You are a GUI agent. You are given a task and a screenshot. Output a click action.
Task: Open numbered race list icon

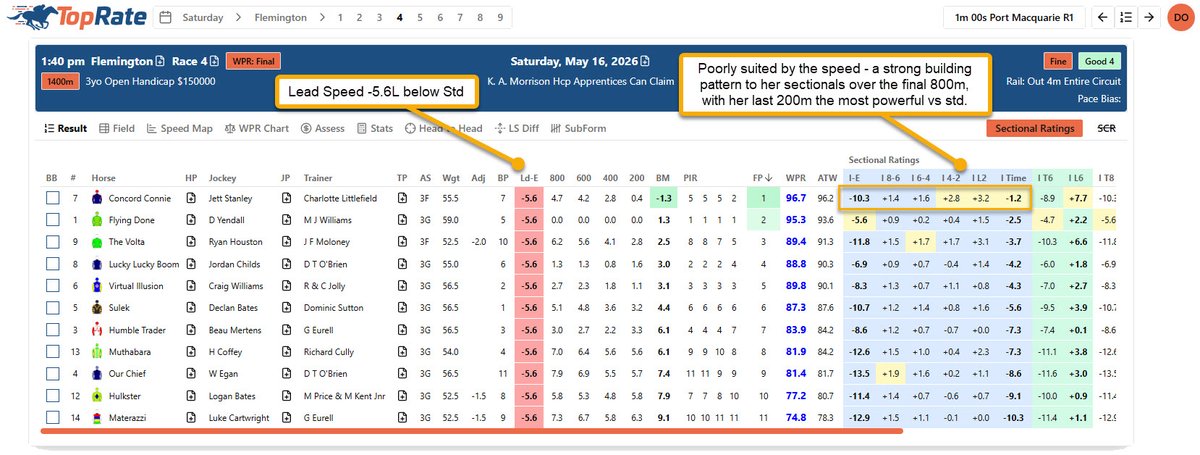1126,17
